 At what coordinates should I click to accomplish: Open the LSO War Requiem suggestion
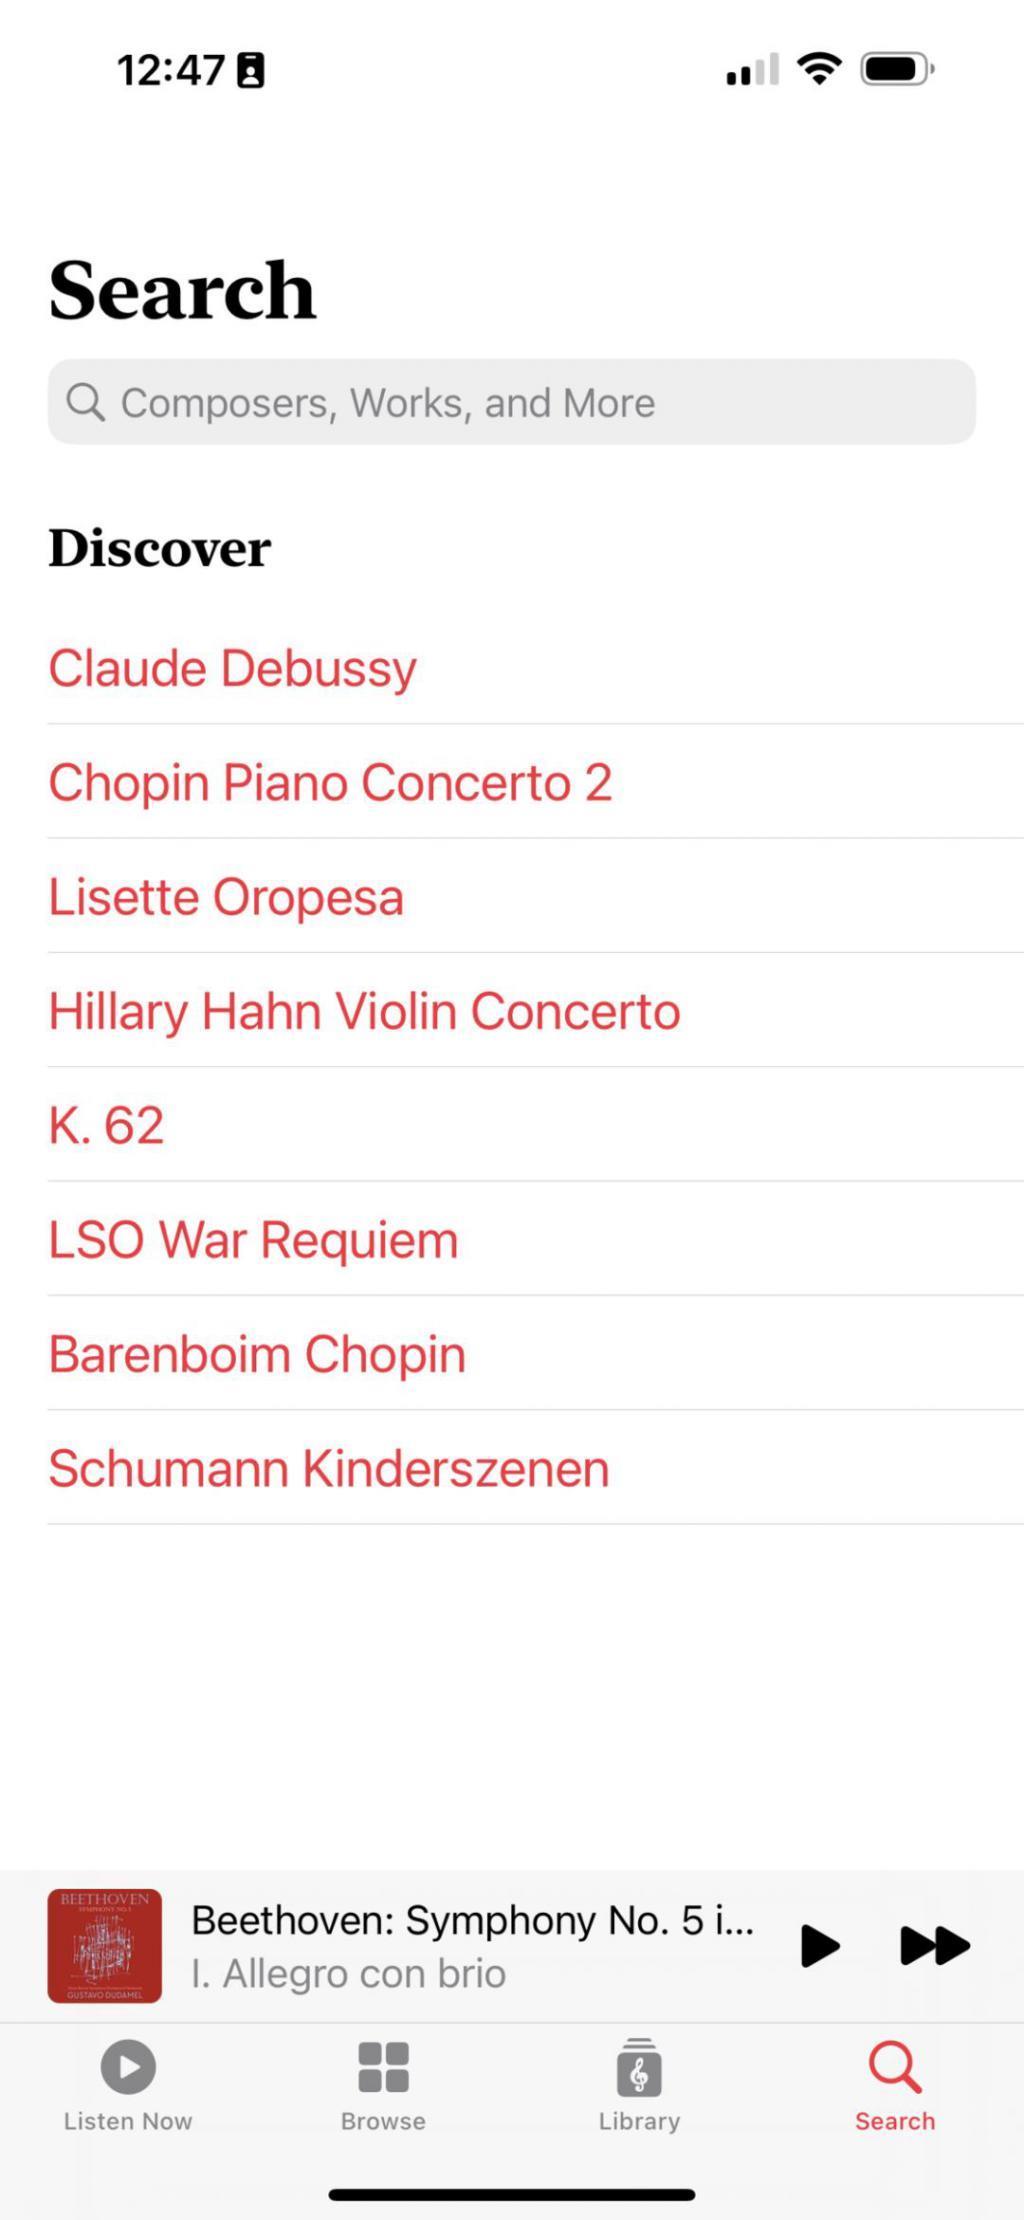click(253, 1238)
